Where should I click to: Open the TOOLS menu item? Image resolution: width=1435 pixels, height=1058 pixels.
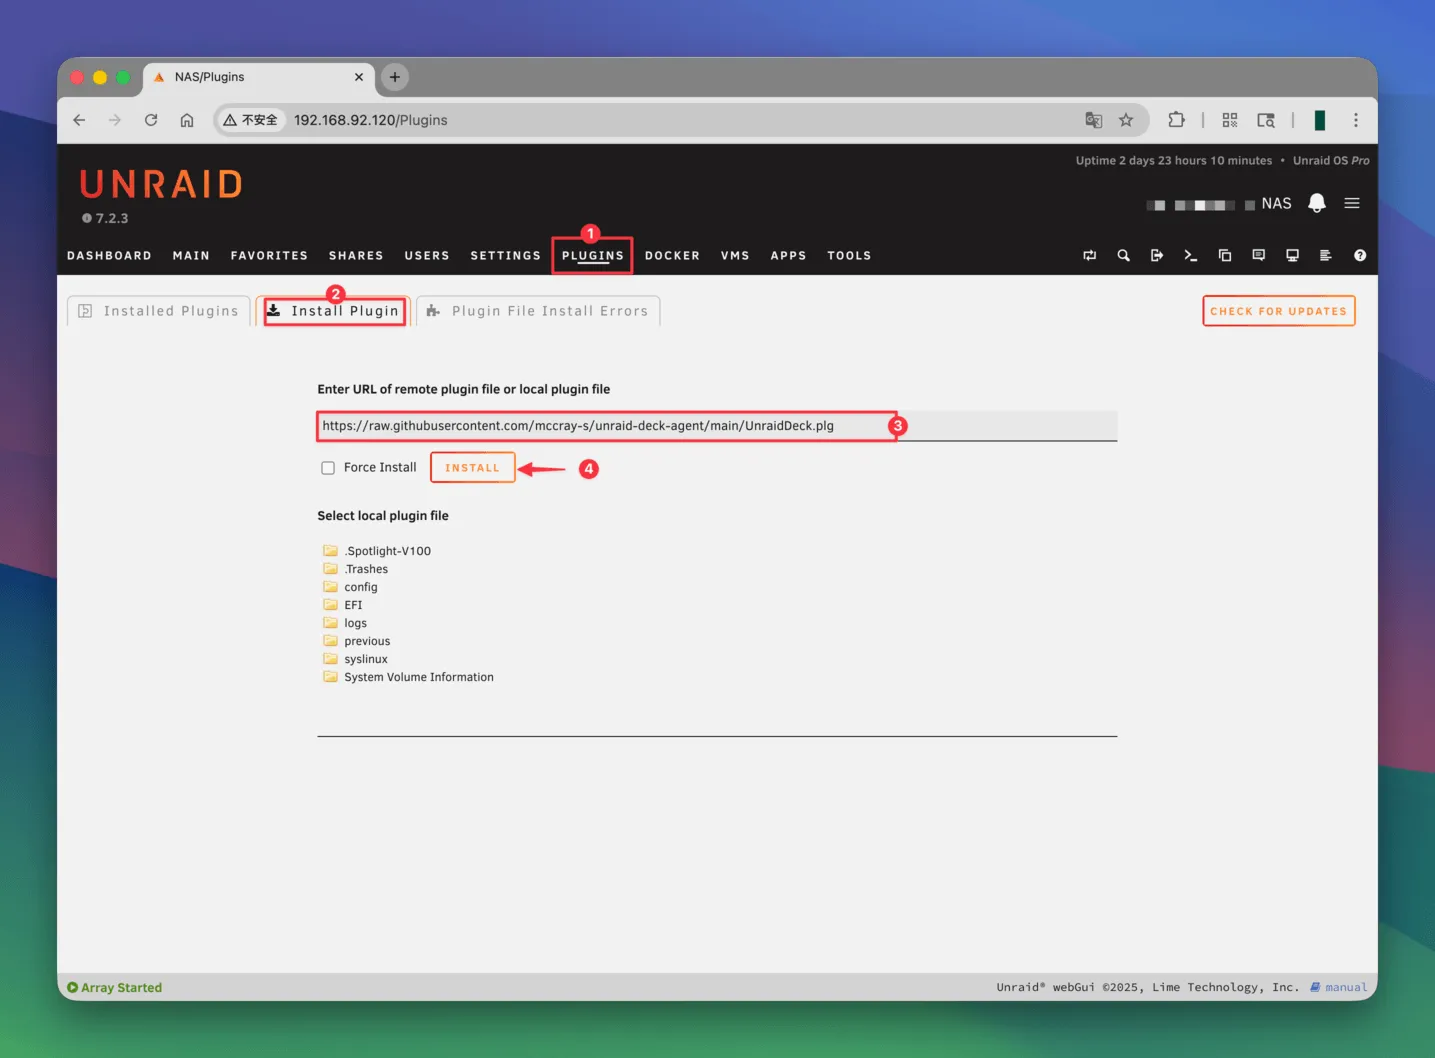click(849, 256)
